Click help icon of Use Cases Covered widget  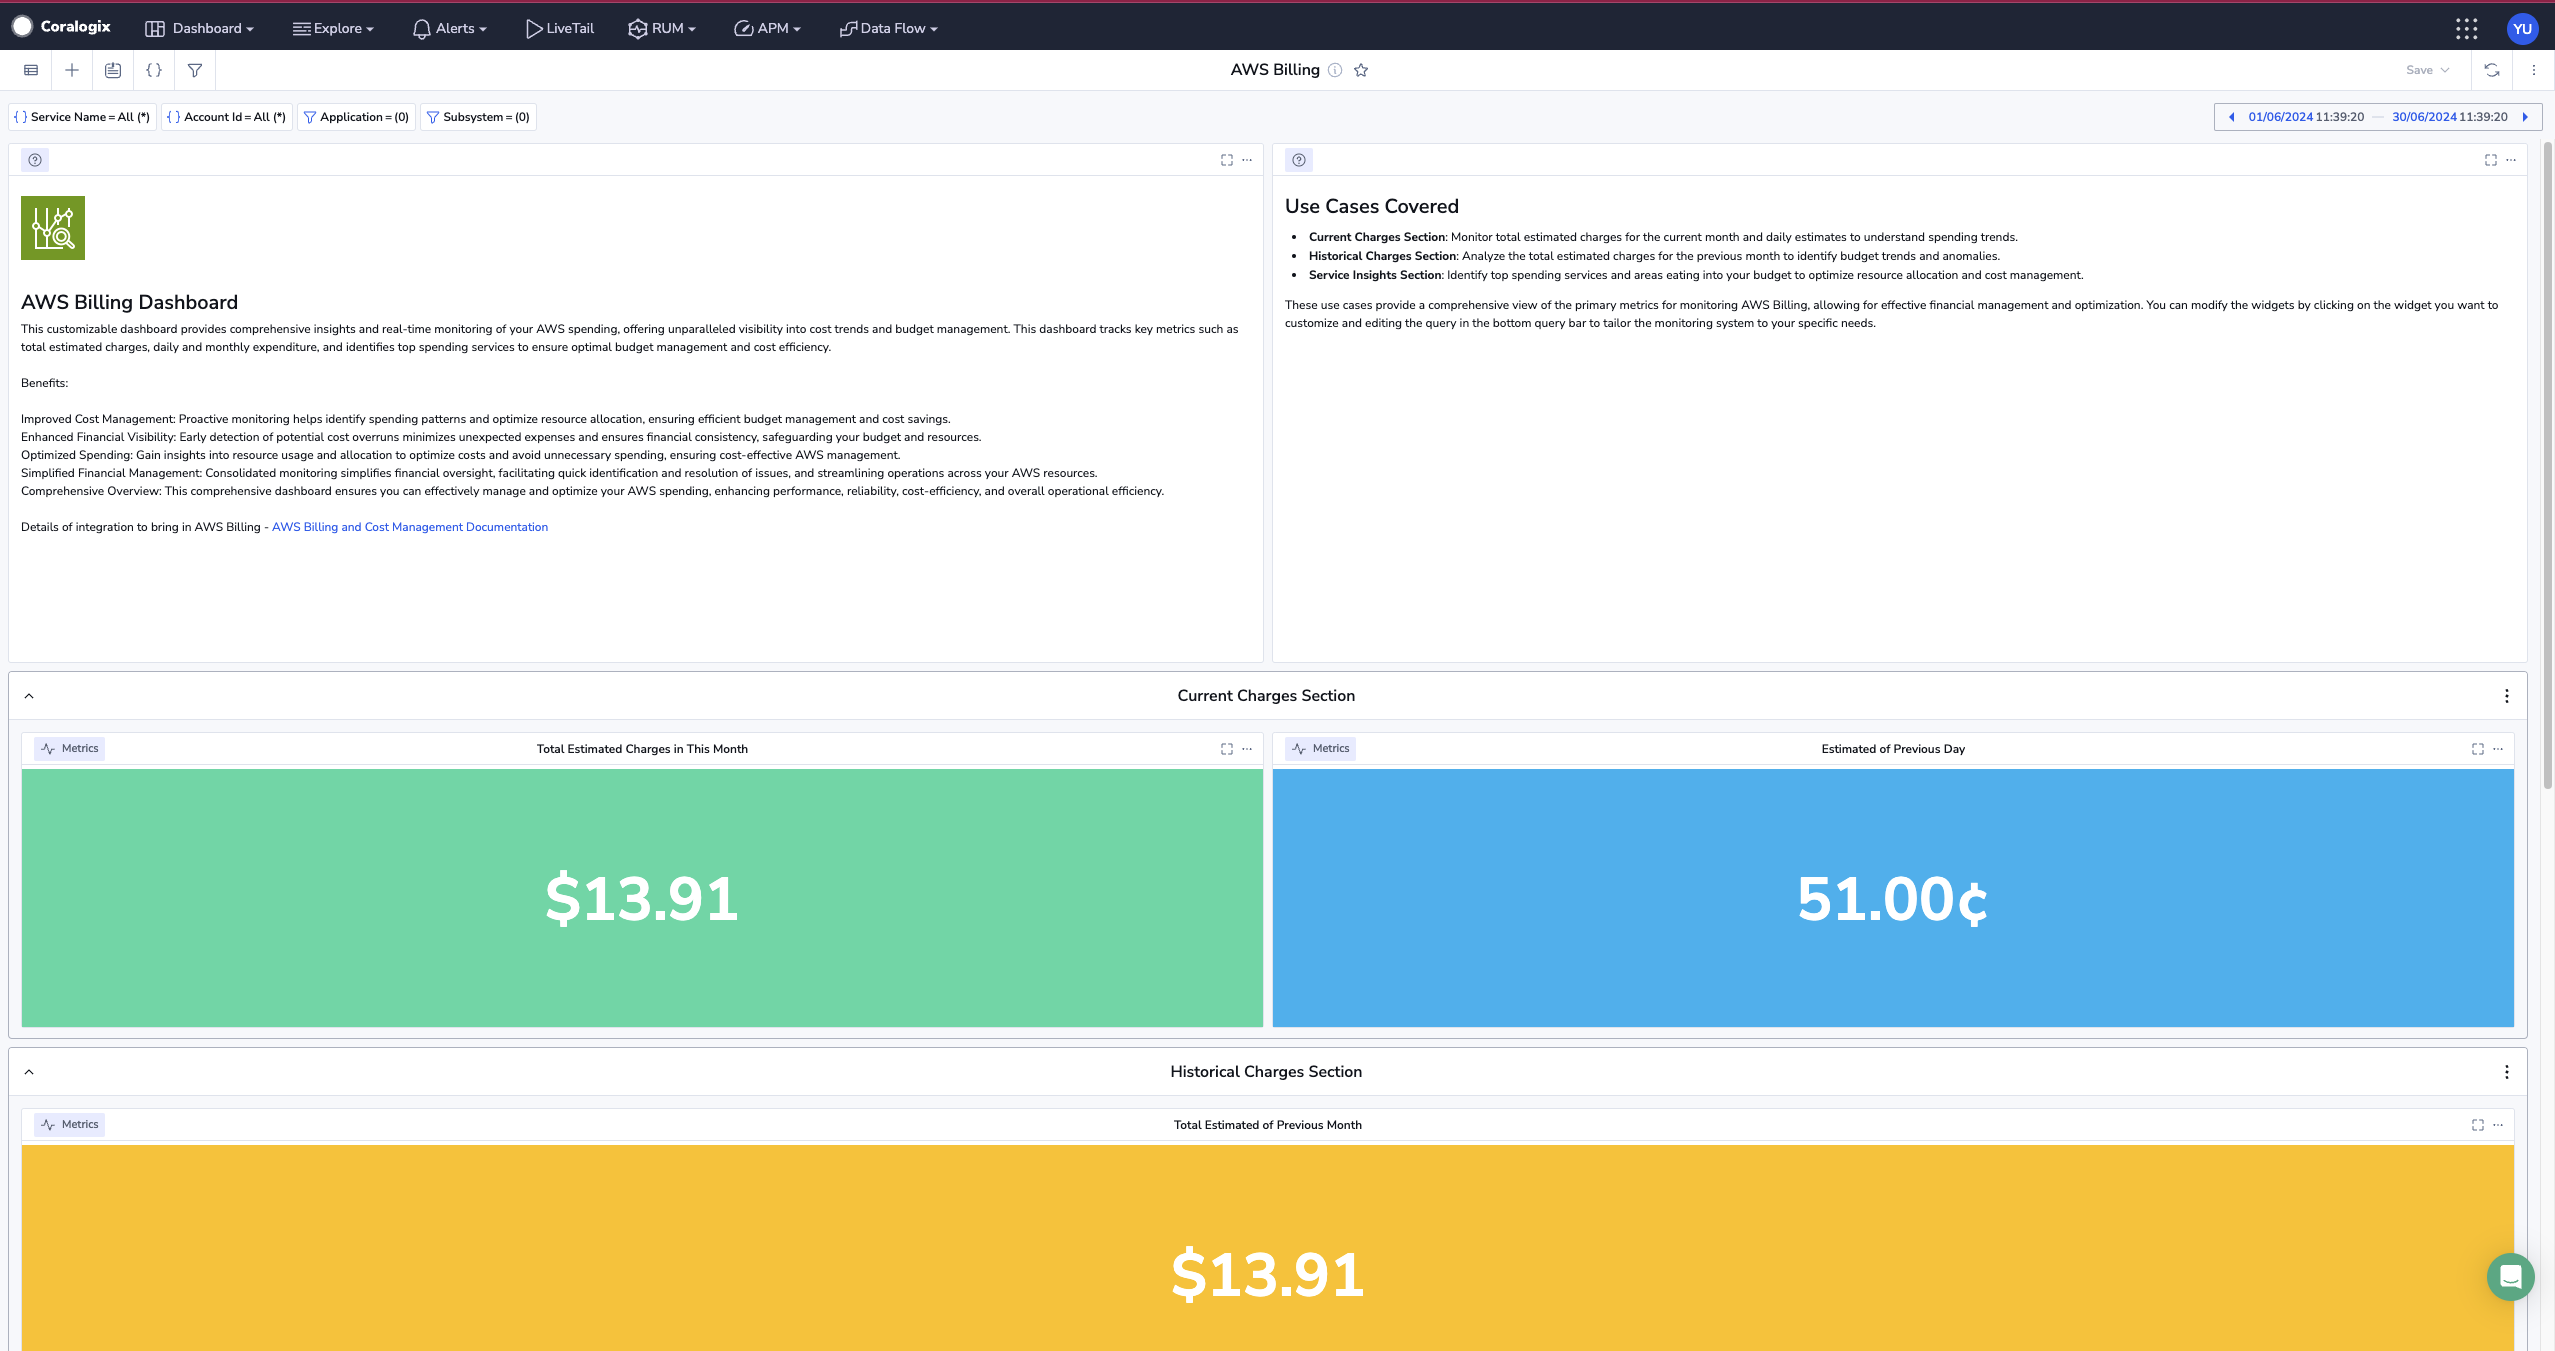pos(1299,160)
